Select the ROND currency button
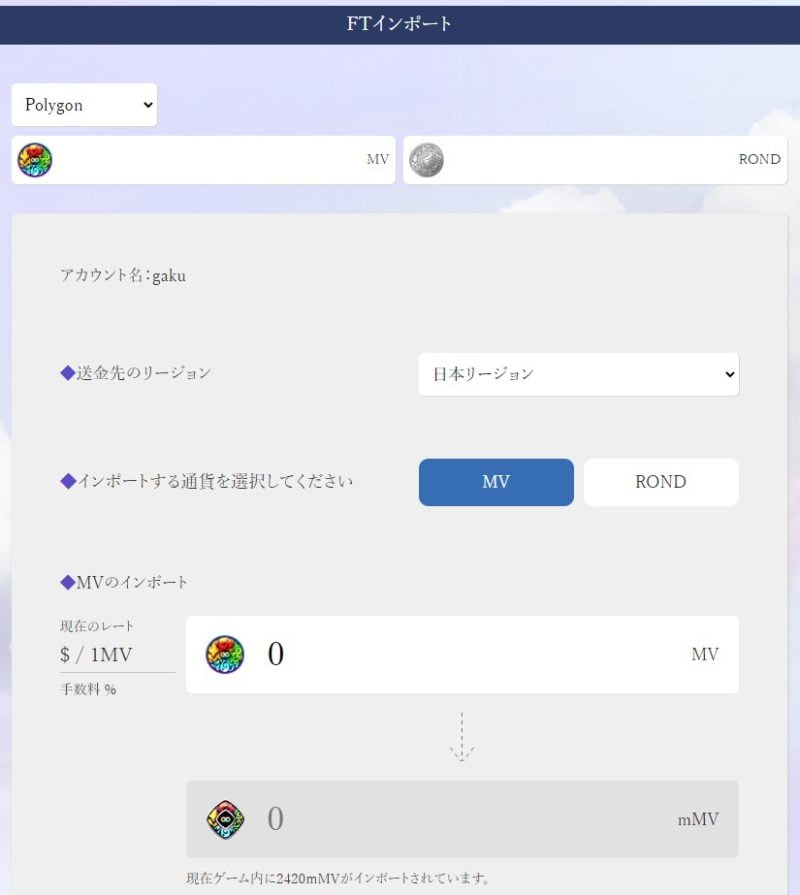800x895 pixels. pyautogui.click(x=661, y=482)
